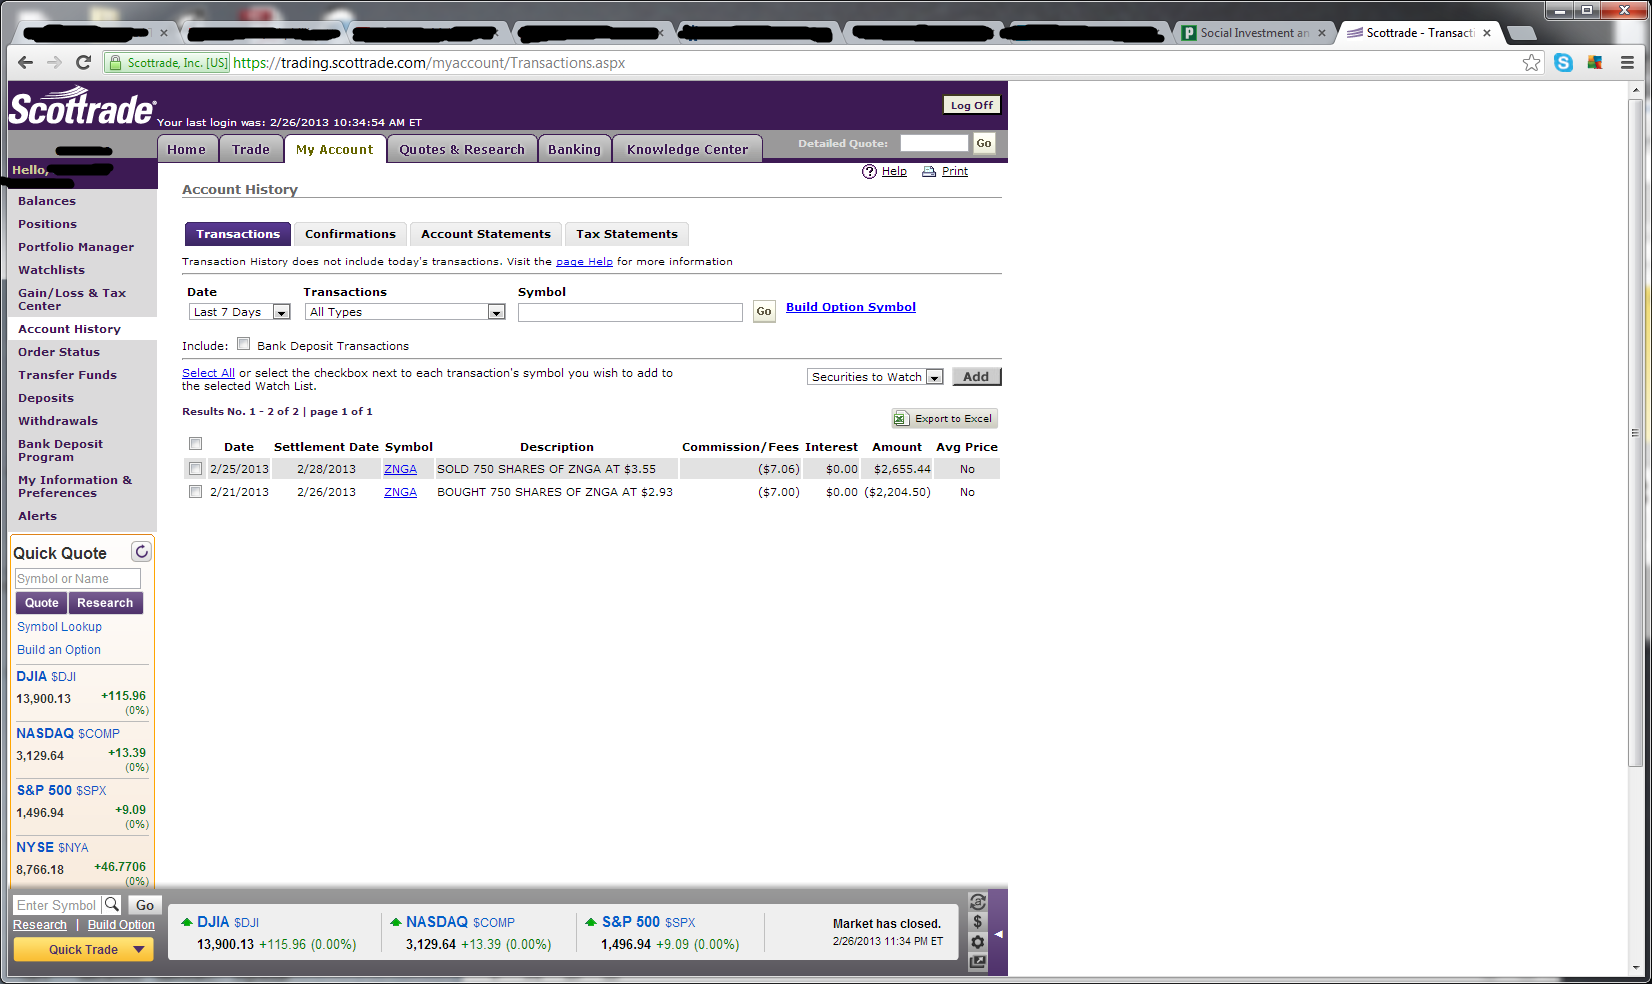
Task: Open the gear settings icon in ticker bar
Action: pos(978,942)
